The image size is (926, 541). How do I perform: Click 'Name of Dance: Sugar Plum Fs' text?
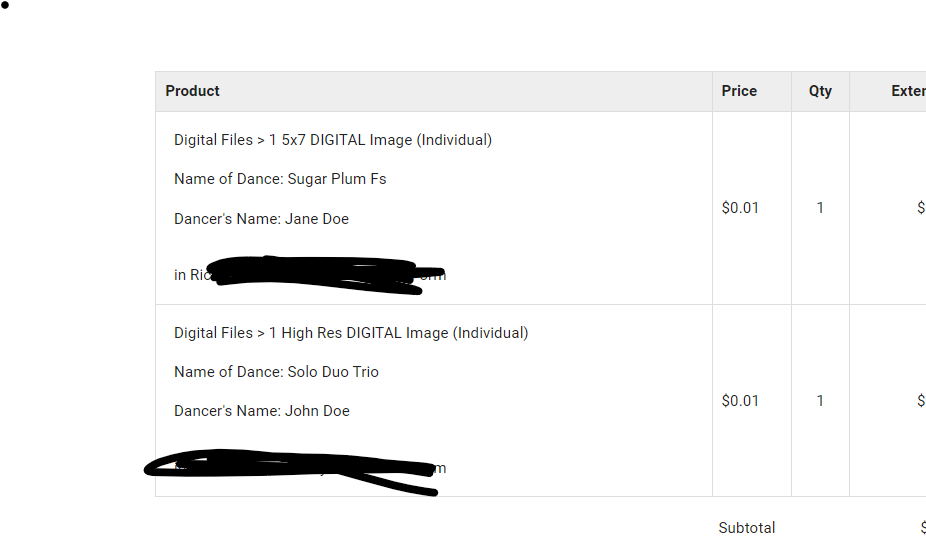tap(280, 179)
